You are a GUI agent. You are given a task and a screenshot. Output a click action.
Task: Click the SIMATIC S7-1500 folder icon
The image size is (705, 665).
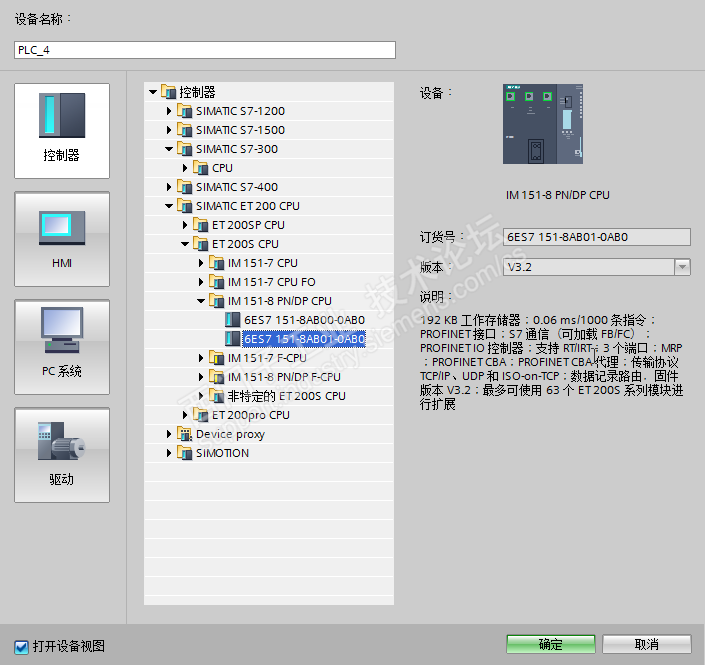[x=184, y=130]
